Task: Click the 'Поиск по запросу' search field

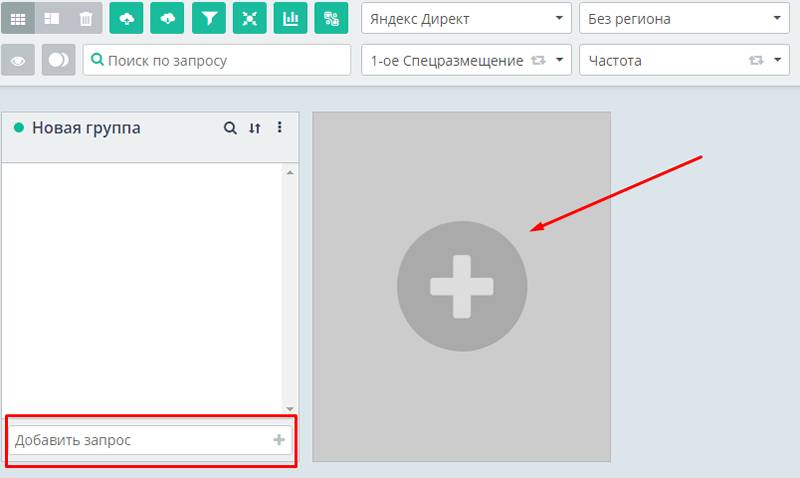Action: pyautogui.click(x=217, y=60)
